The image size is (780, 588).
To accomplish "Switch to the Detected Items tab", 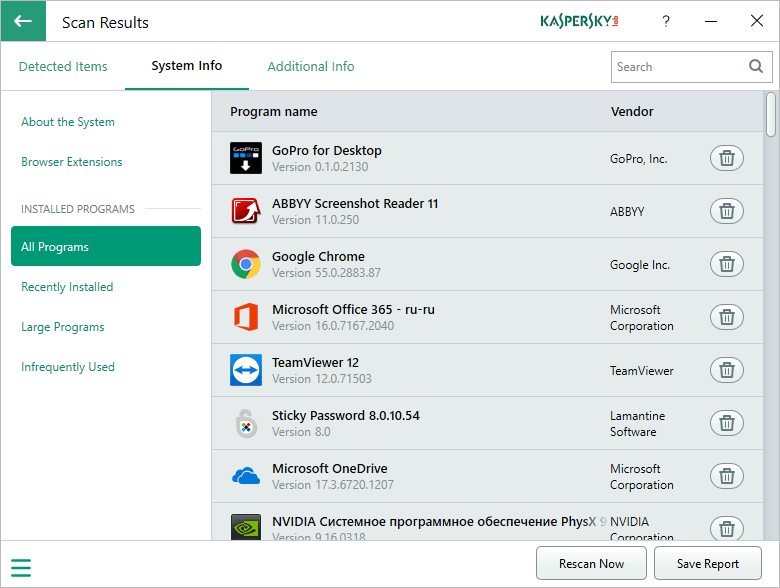I will pos(63,67).
